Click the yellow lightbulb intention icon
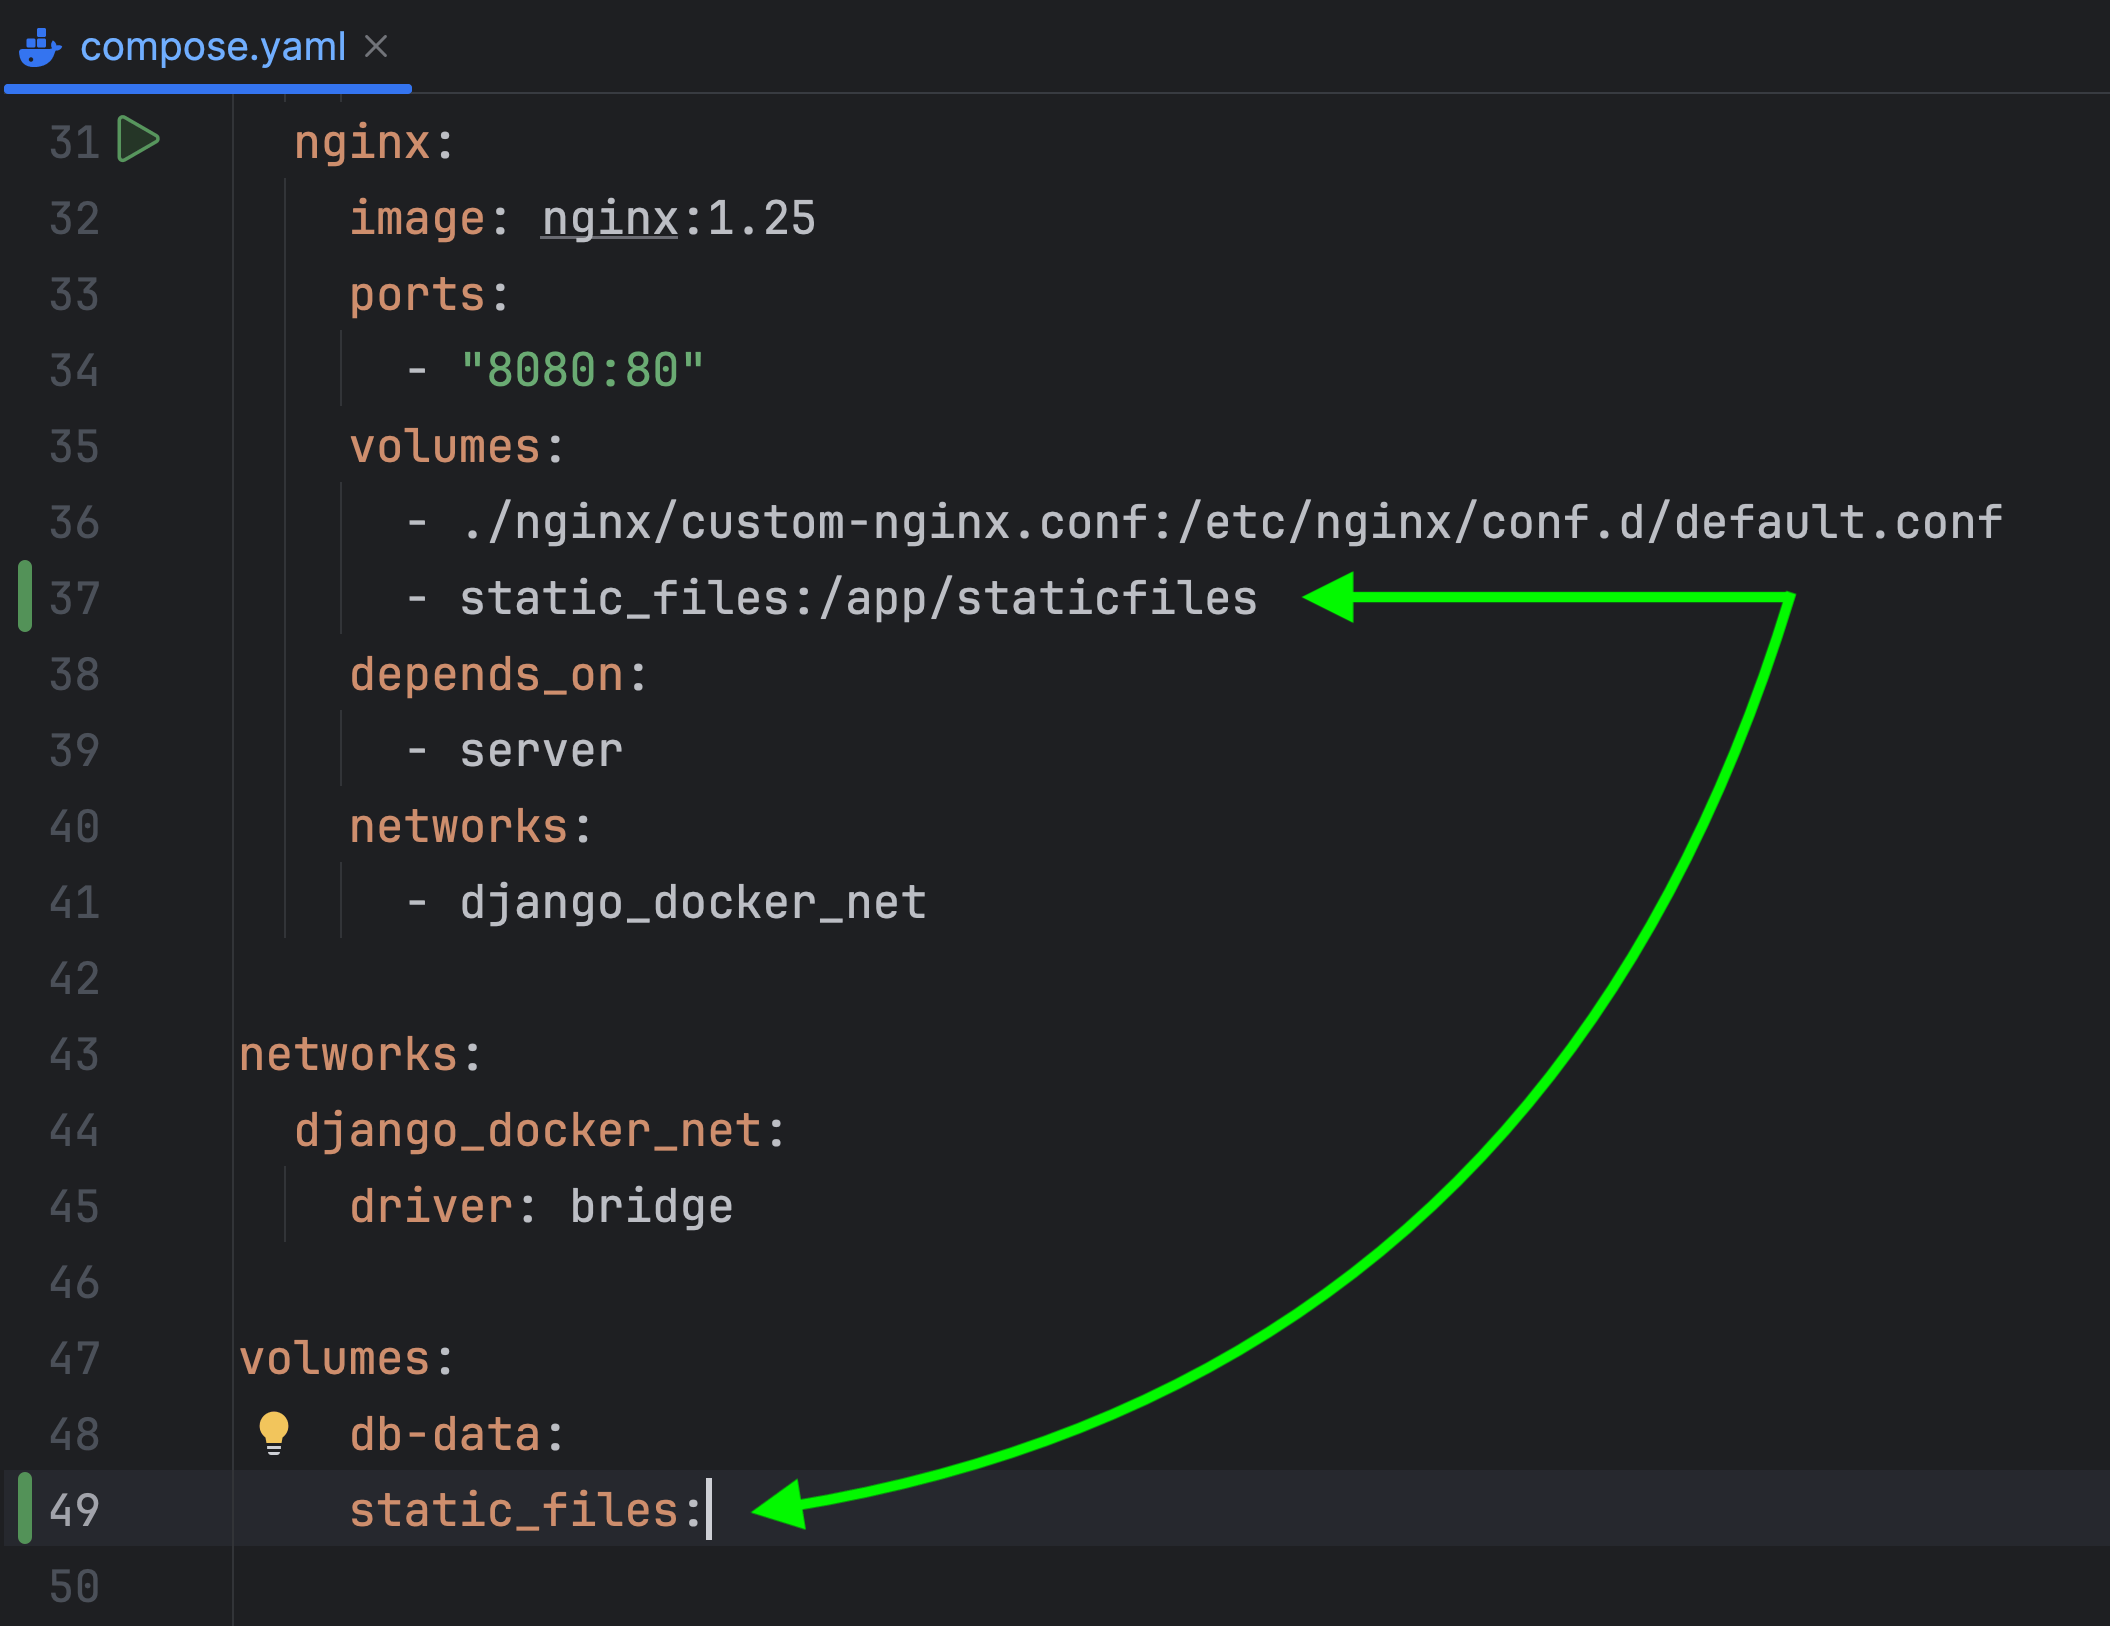Viewport: 2110px width, 1626px height. tap(273, 1432)
